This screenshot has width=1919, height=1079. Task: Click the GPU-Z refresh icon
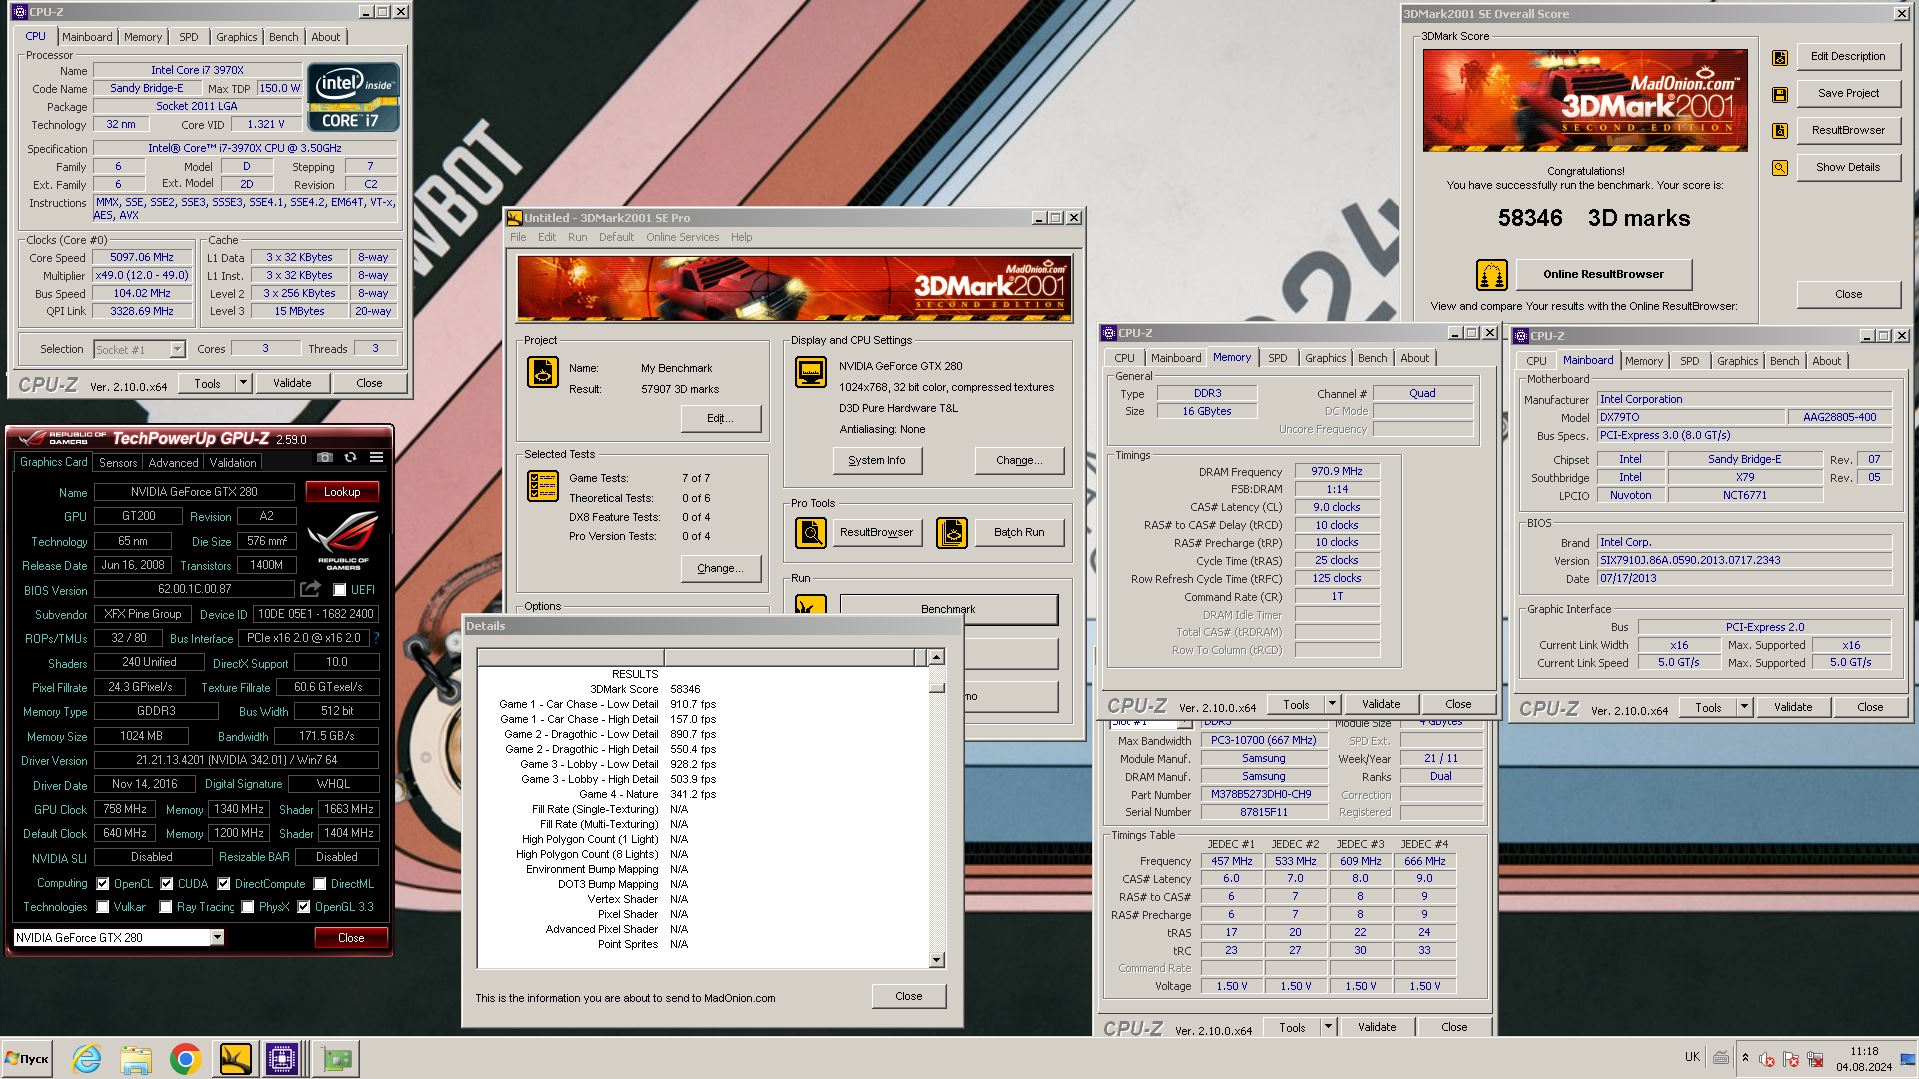(350, 457)
